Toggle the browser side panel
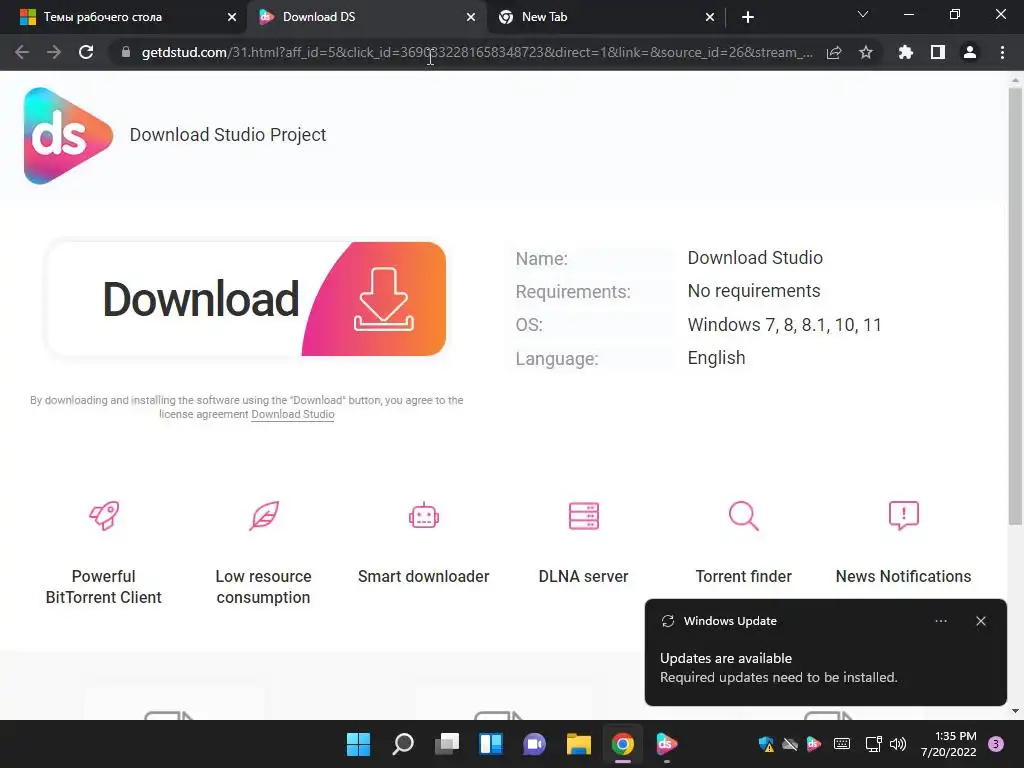The height and width of the screenshot is (768, 1024). click(938, 52)
